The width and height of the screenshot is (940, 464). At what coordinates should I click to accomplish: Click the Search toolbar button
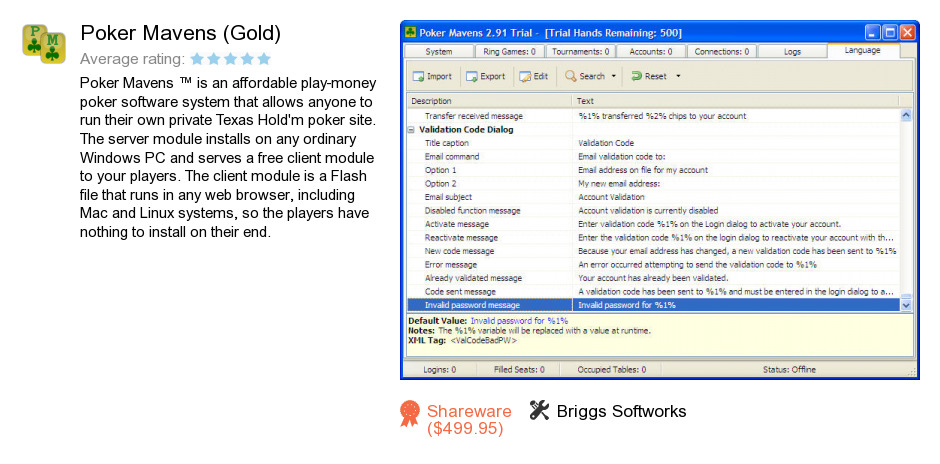pyautogui.click(x=585, y=77)
